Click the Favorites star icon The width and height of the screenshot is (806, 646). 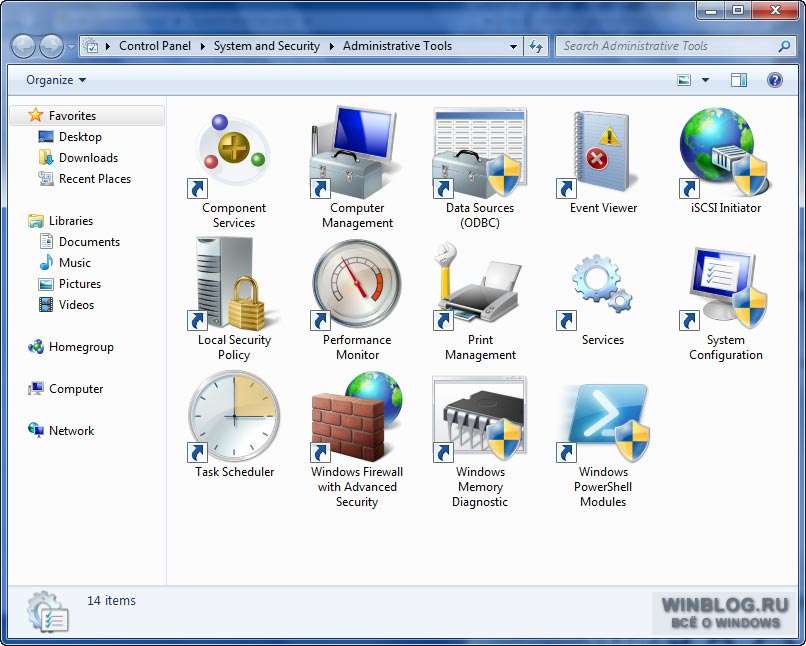[x=35, y=115]
